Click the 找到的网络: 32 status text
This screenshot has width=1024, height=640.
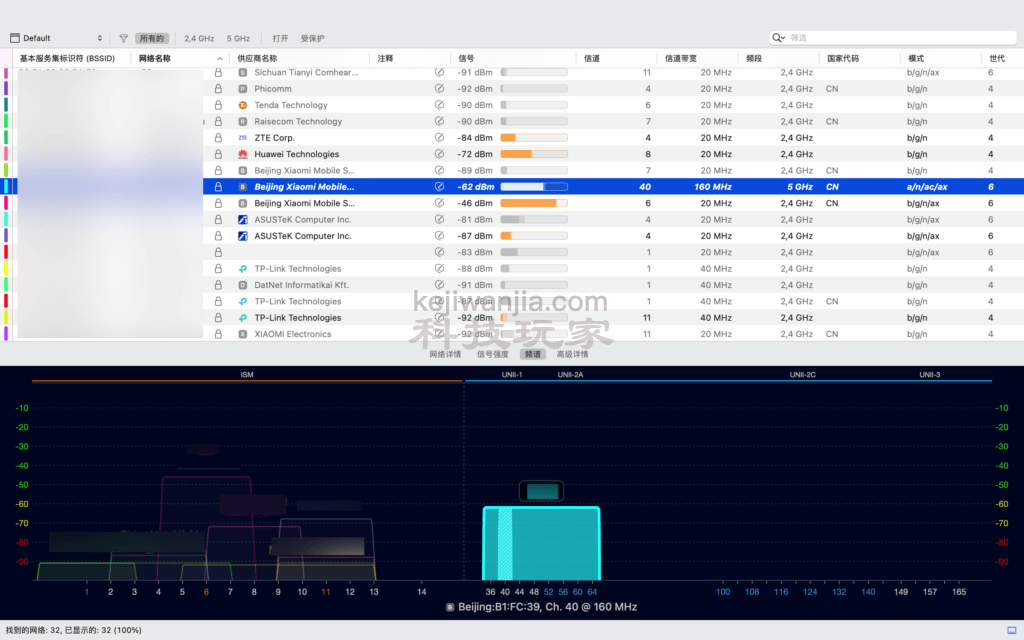click(73, 630)
